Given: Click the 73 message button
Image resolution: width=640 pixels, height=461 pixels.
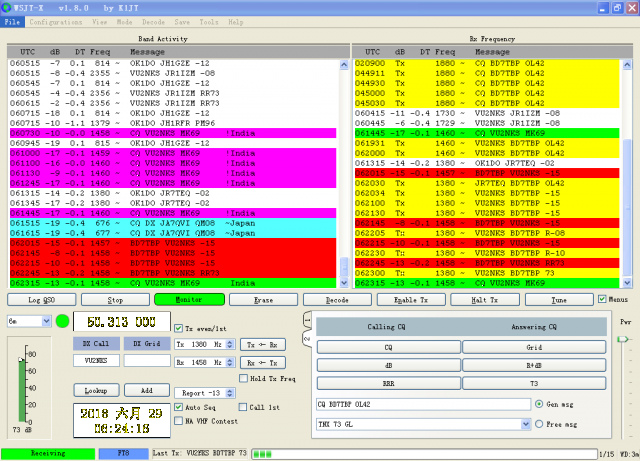Looking at the screenshot, I should coord(534,383).
